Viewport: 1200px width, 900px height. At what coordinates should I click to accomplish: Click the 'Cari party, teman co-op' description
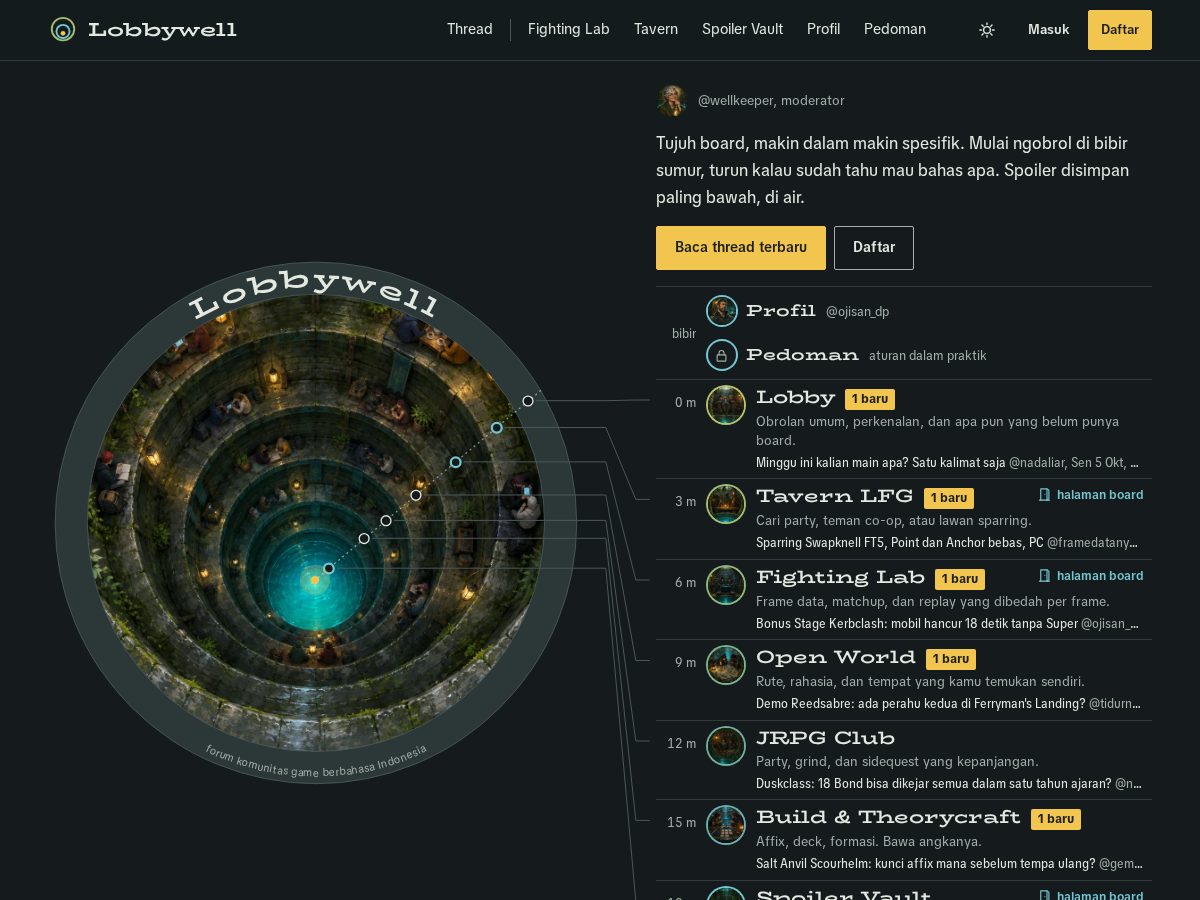click(894, 520)
